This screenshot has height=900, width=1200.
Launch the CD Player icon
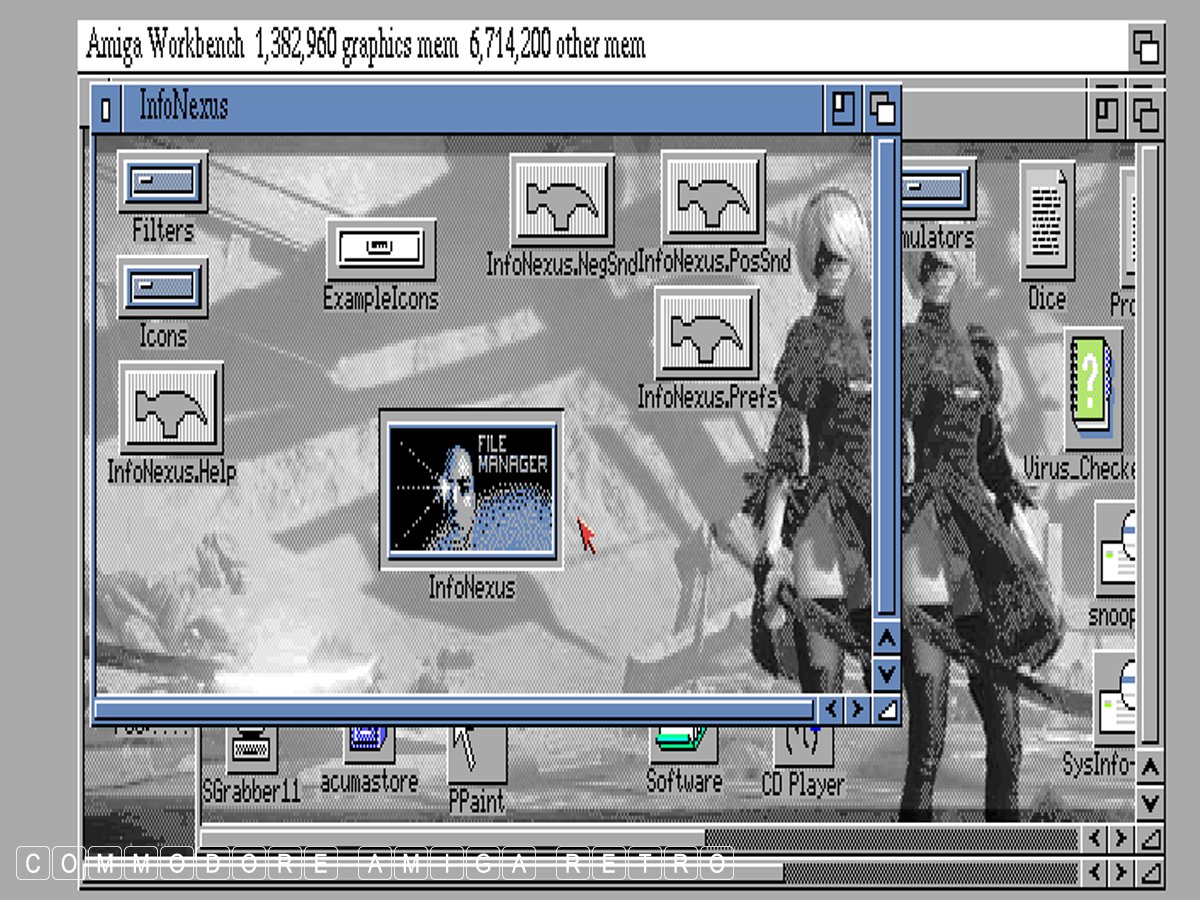tap(803, 745)
